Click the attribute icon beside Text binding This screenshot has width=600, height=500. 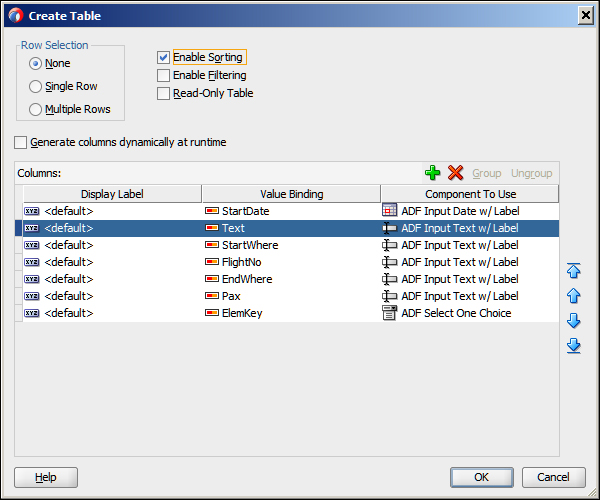pyautogui.click(x=212, y=228)
